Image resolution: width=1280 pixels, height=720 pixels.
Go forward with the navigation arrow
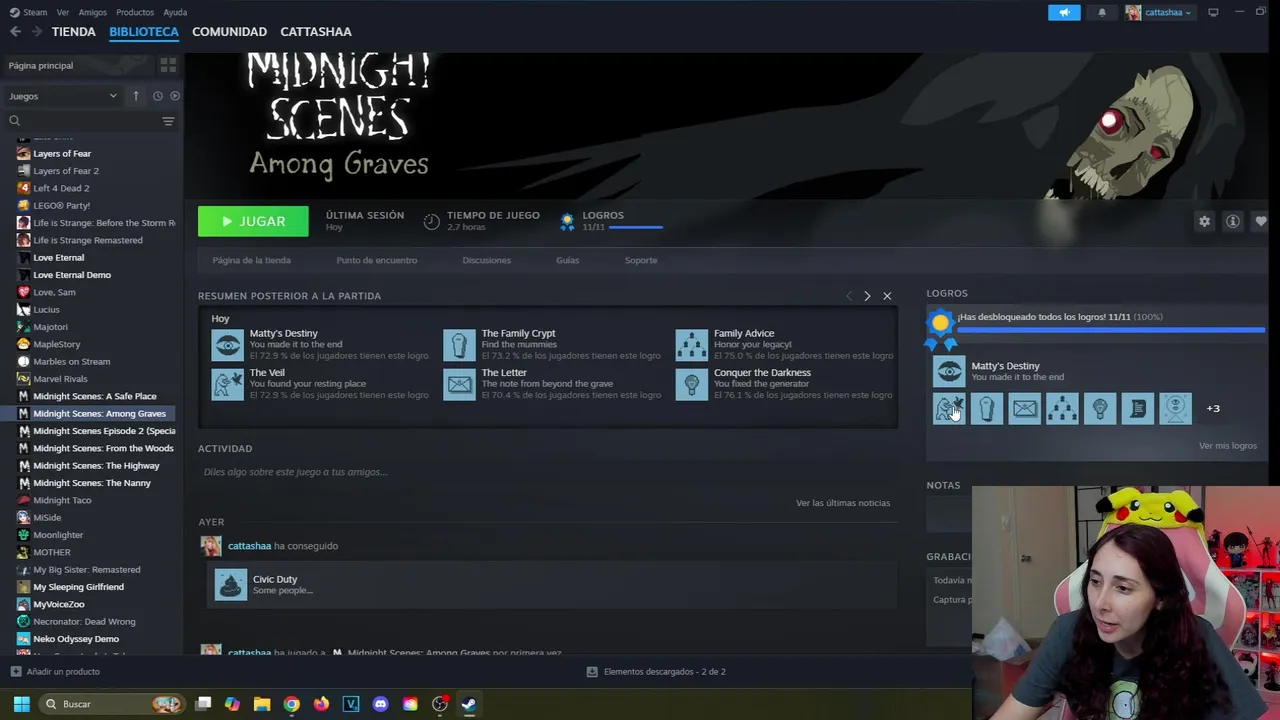pyautogui.click(x=36, y=32)
